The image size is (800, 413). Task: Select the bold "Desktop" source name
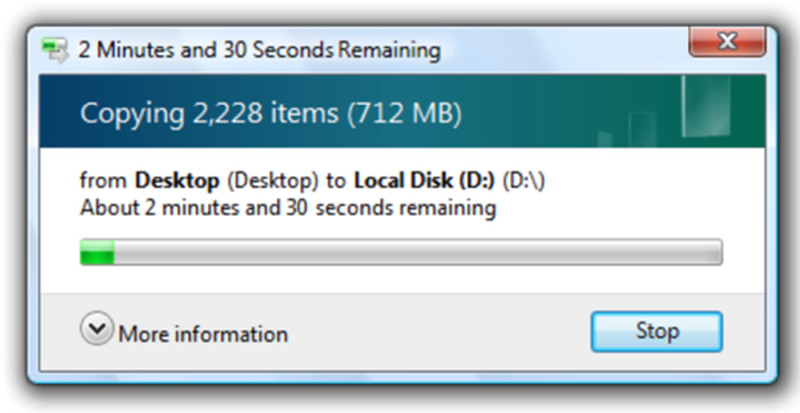coord(177,181)
